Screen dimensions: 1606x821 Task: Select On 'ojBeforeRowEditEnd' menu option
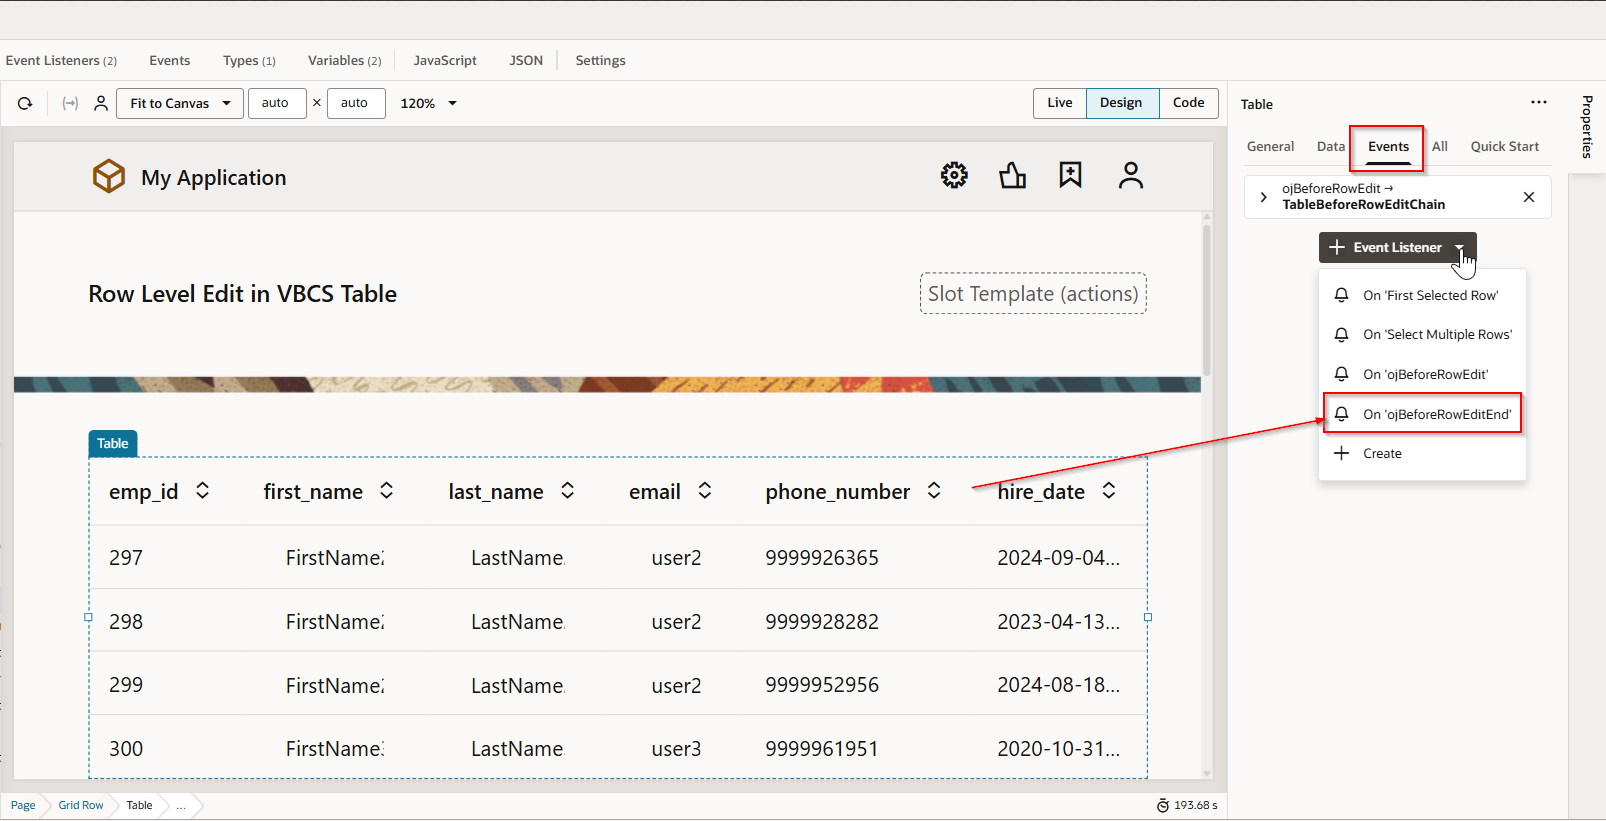tap(1436, 414)
